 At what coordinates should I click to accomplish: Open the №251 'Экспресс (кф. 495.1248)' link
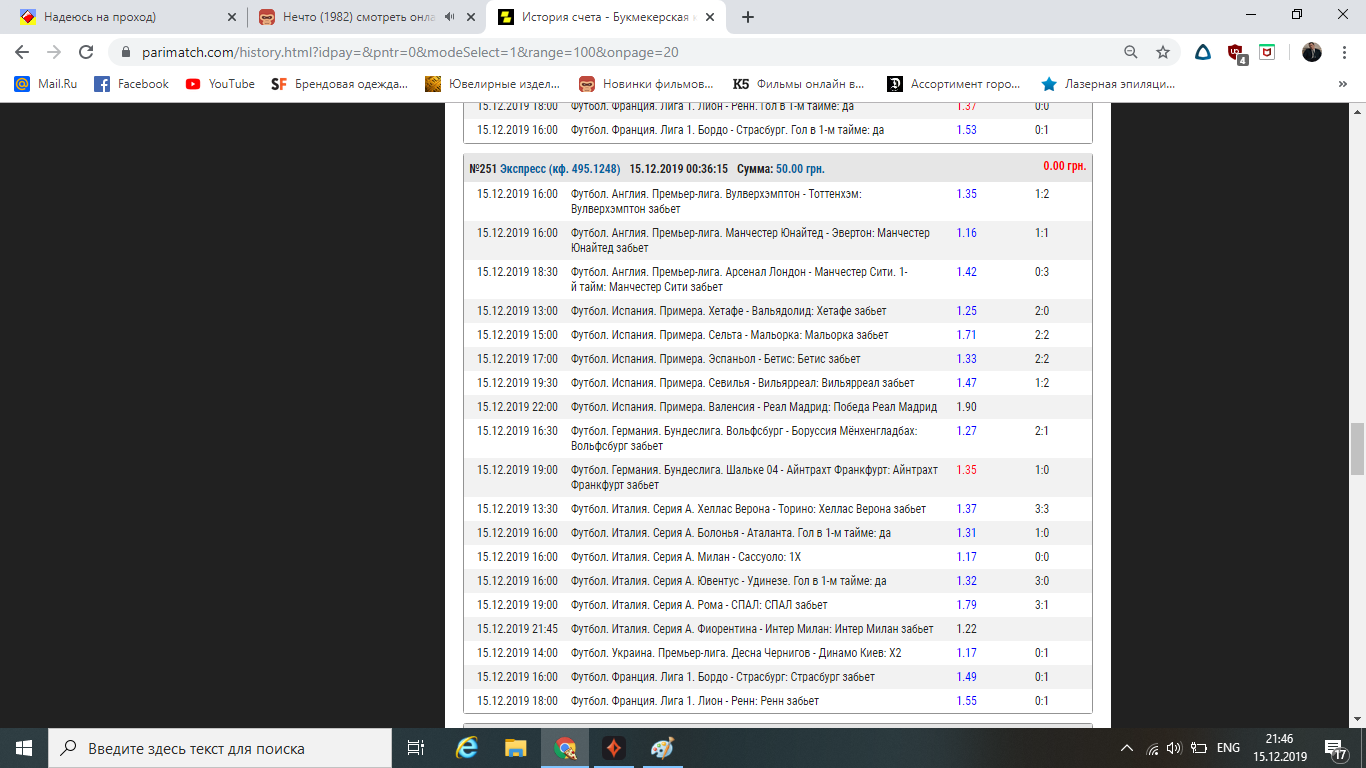coord(559,168)
